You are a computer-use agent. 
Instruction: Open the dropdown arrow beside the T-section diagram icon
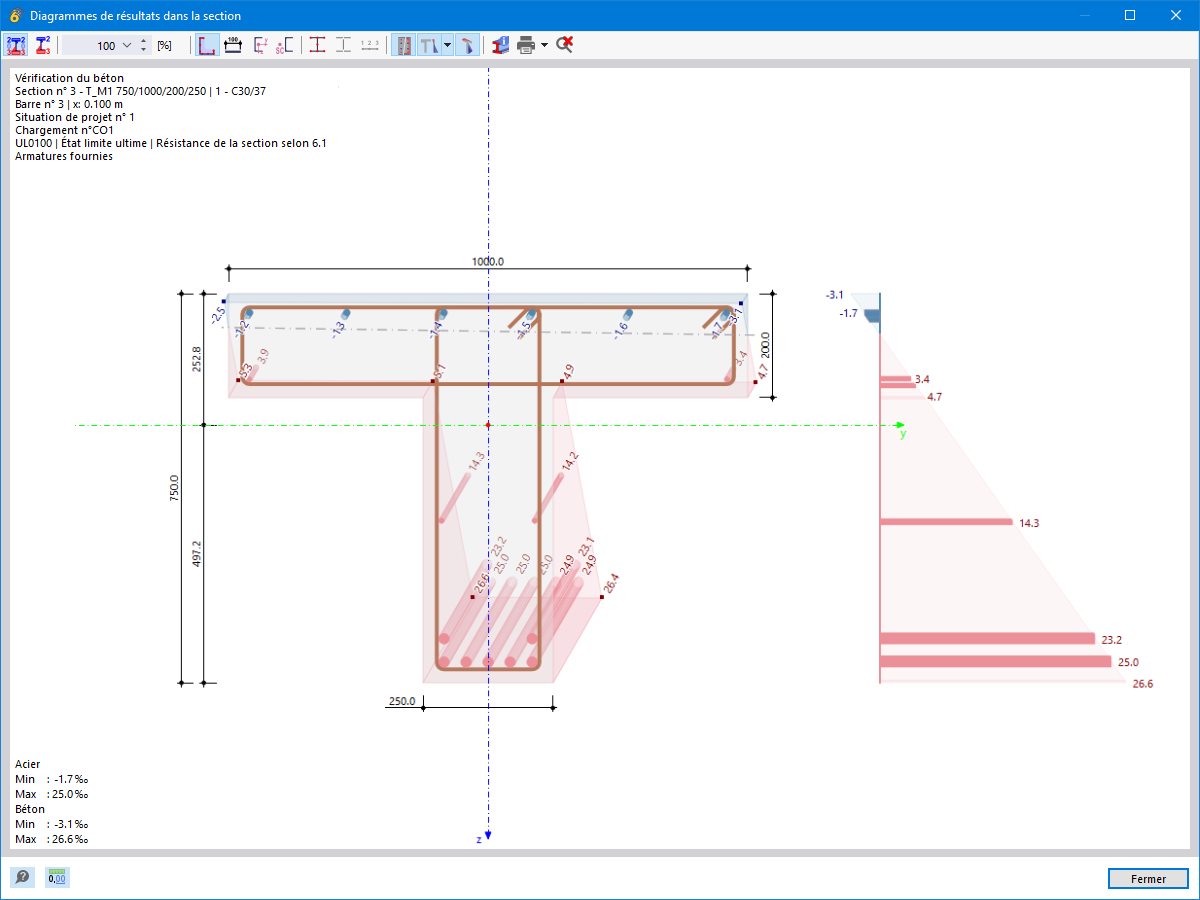click(x=447, y=45)
